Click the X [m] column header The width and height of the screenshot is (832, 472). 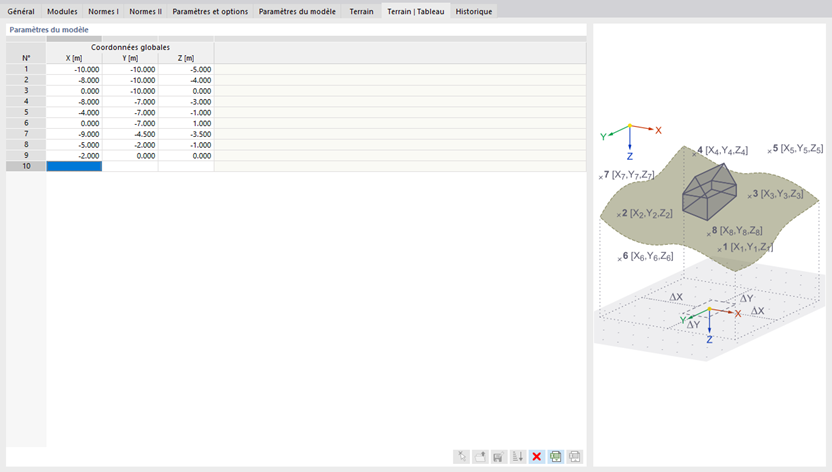click(74, 58)
